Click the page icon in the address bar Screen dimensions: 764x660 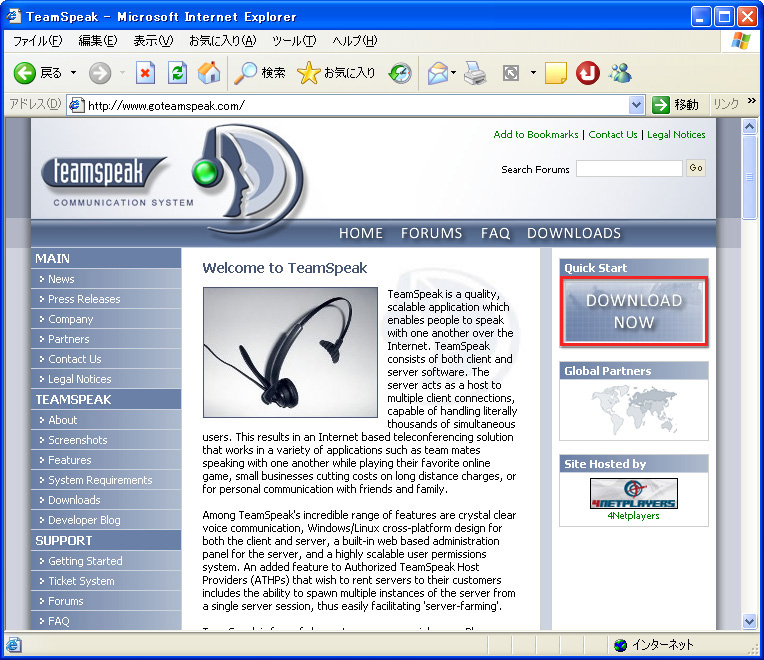(76, 105)
